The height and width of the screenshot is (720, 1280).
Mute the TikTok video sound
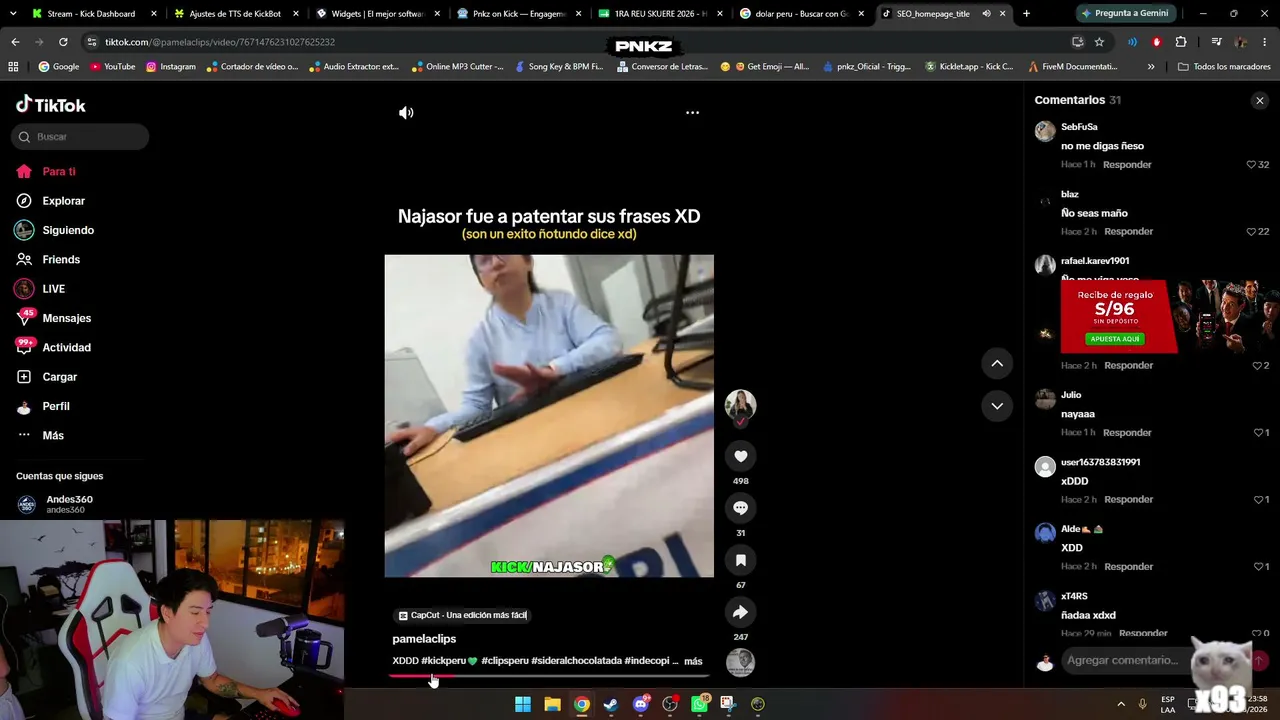(x=406, y=113)
